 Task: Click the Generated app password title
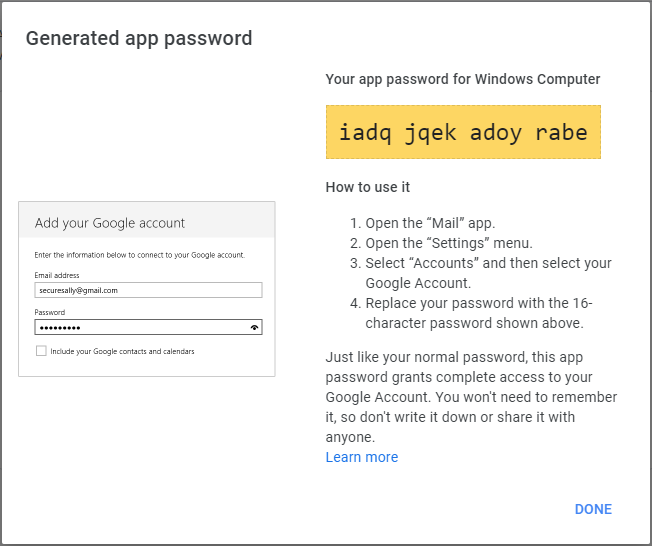[139, 39]
